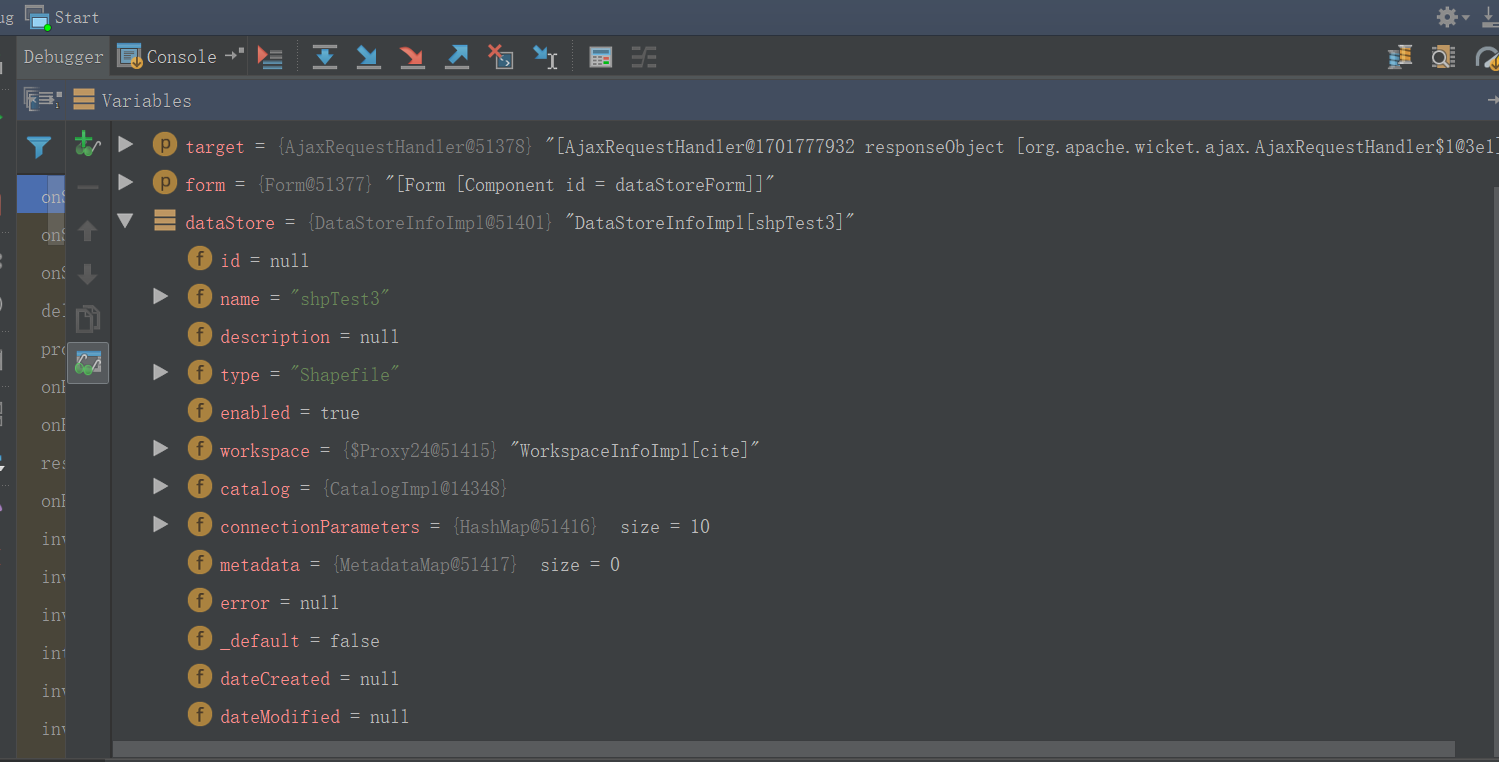Click the Show Execution Point icon
The height and width of the screenshot is (762, 1499).
pos(270,57)
